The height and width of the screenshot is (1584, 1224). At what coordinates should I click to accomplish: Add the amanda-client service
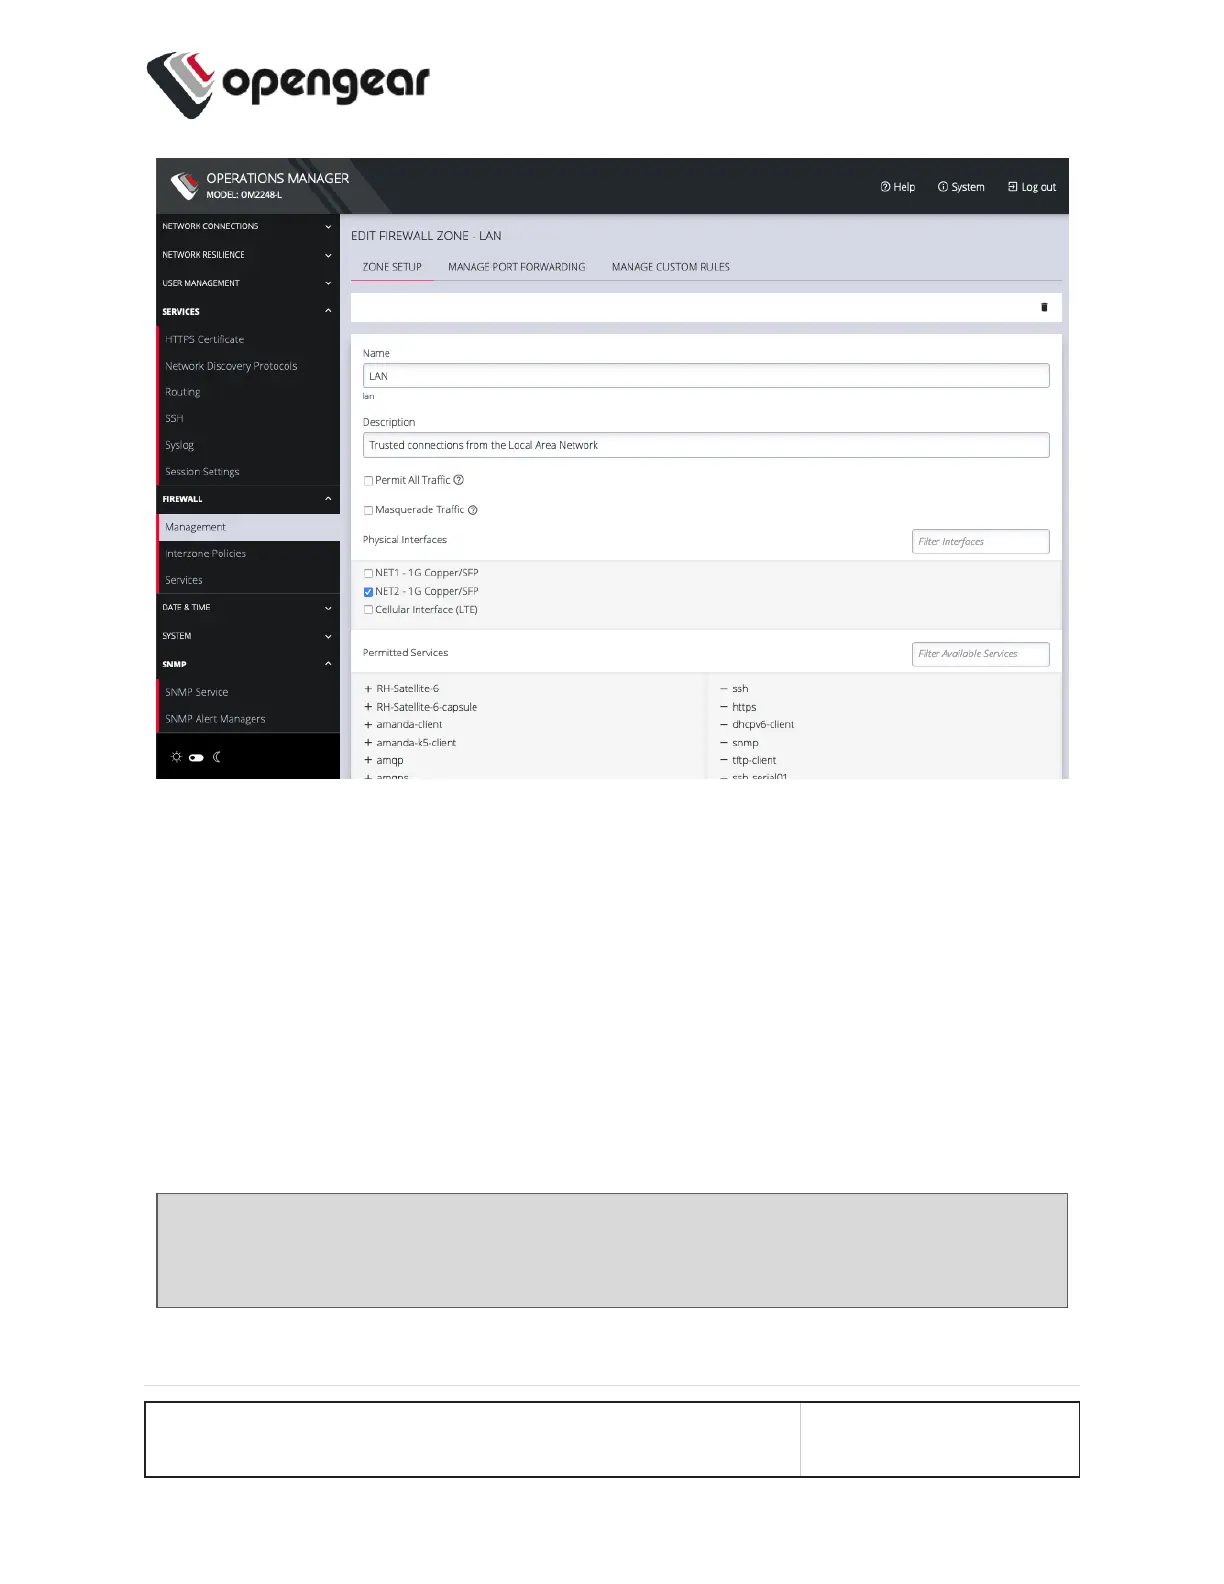point(368,725)
